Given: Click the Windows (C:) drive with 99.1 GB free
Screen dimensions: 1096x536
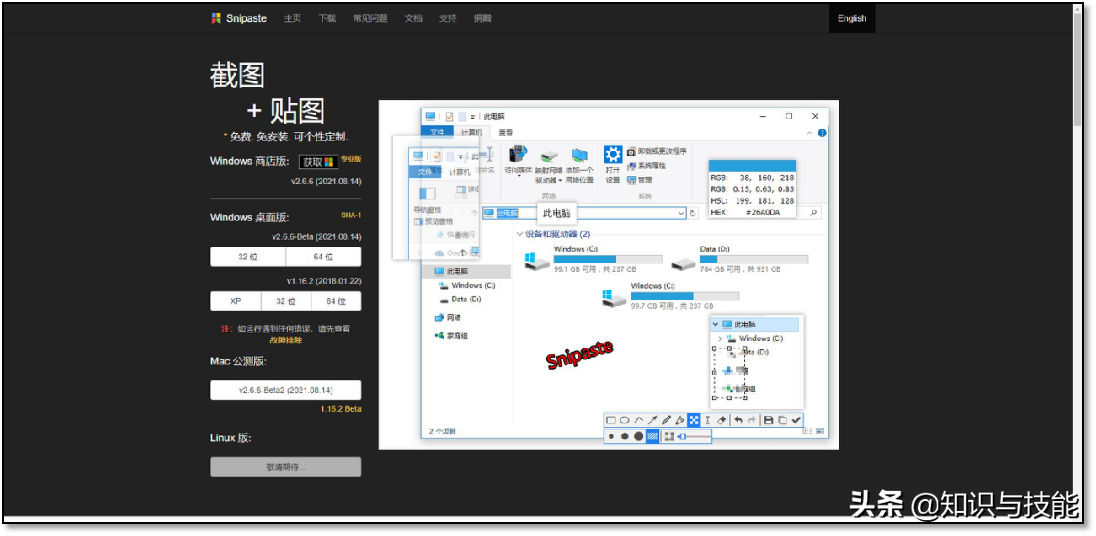Looking at the screenshot, I should (593, 259).
